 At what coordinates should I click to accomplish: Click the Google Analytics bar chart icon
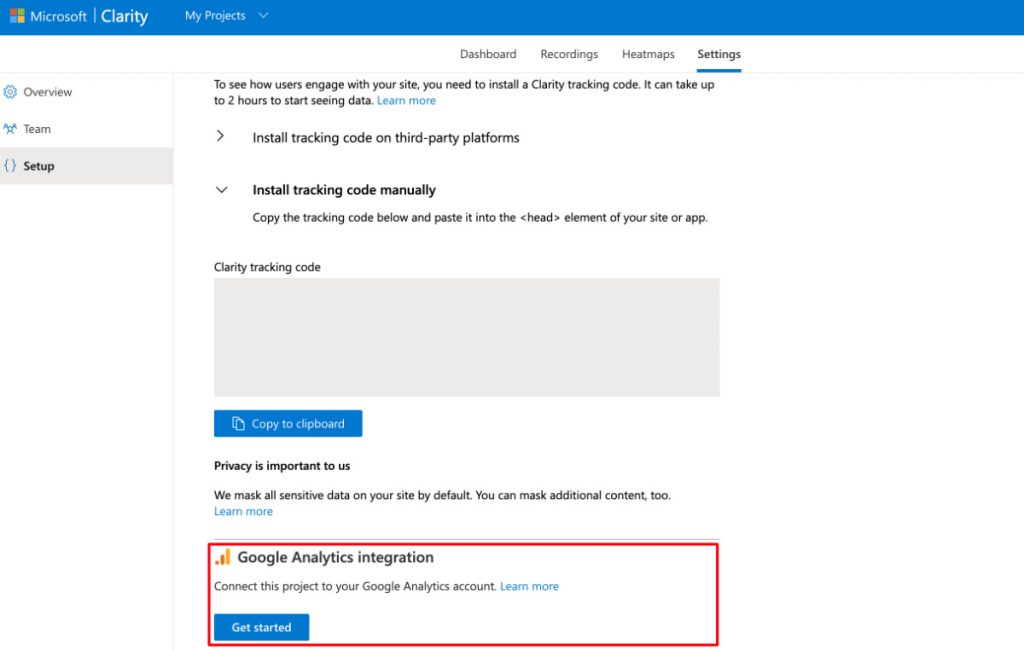pos(223,557)
